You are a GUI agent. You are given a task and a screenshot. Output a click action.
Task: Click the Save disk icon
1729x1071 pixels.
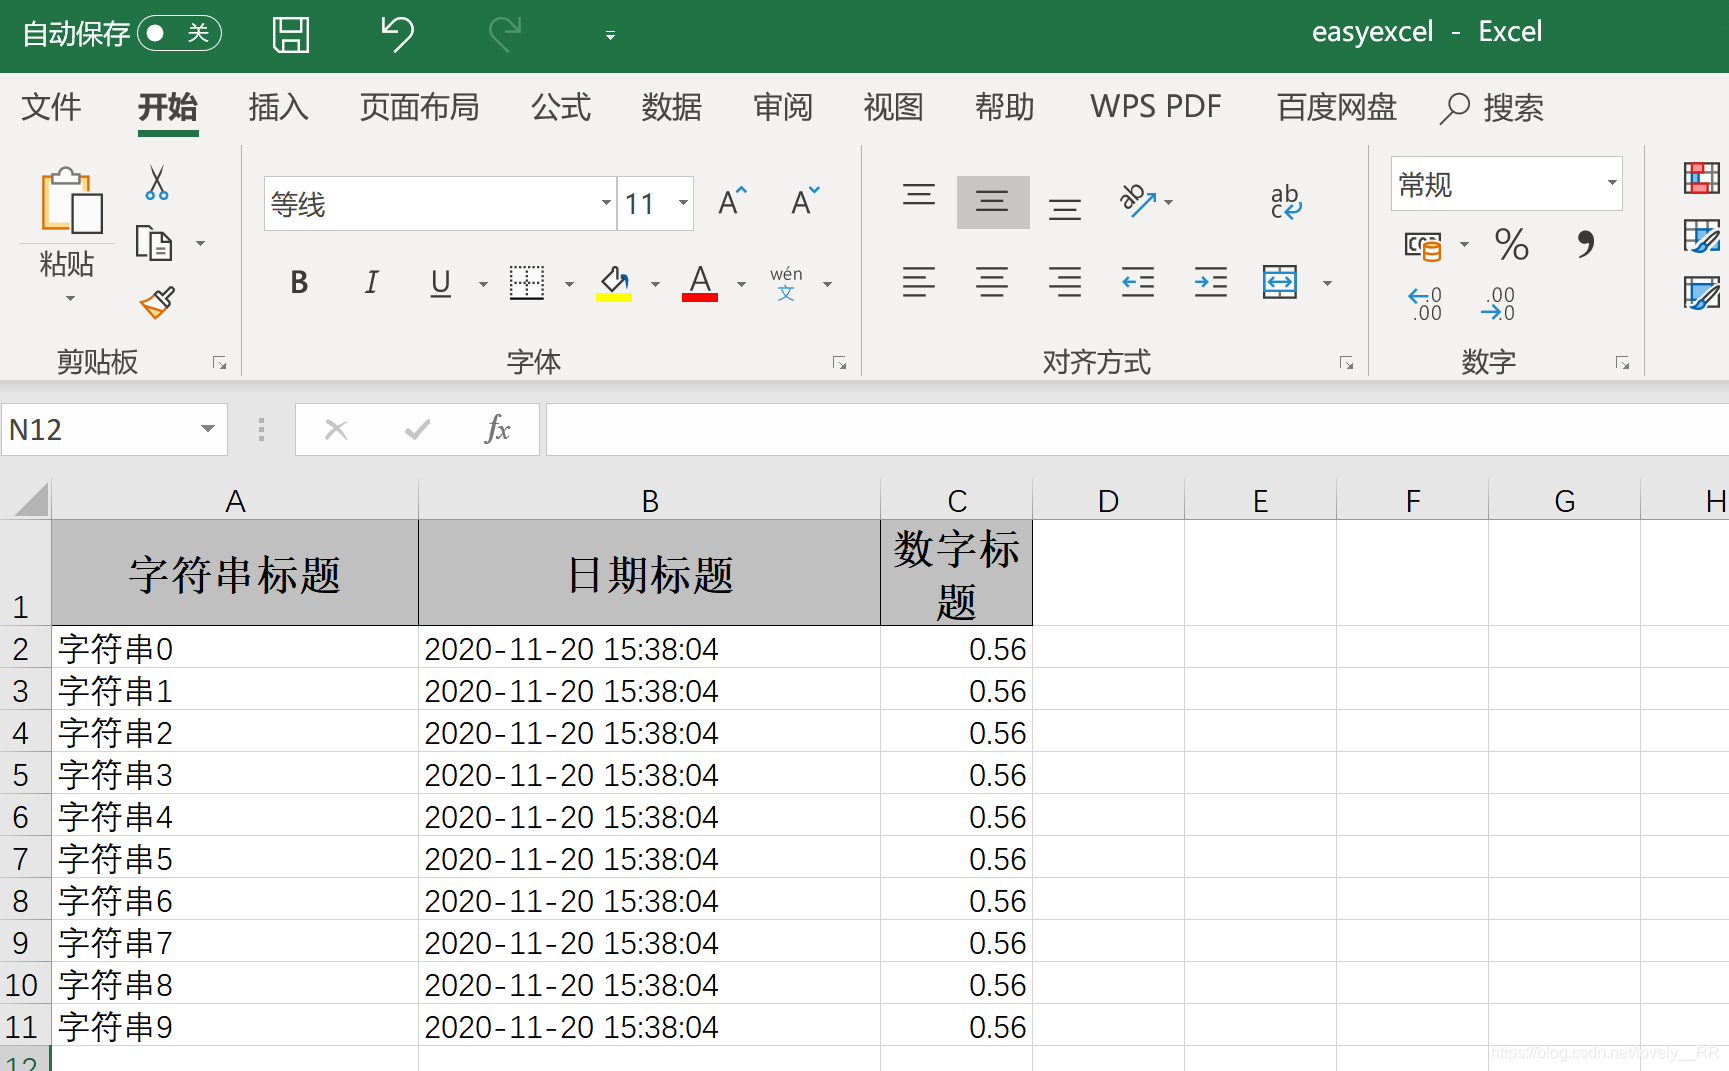coord(291,35)
